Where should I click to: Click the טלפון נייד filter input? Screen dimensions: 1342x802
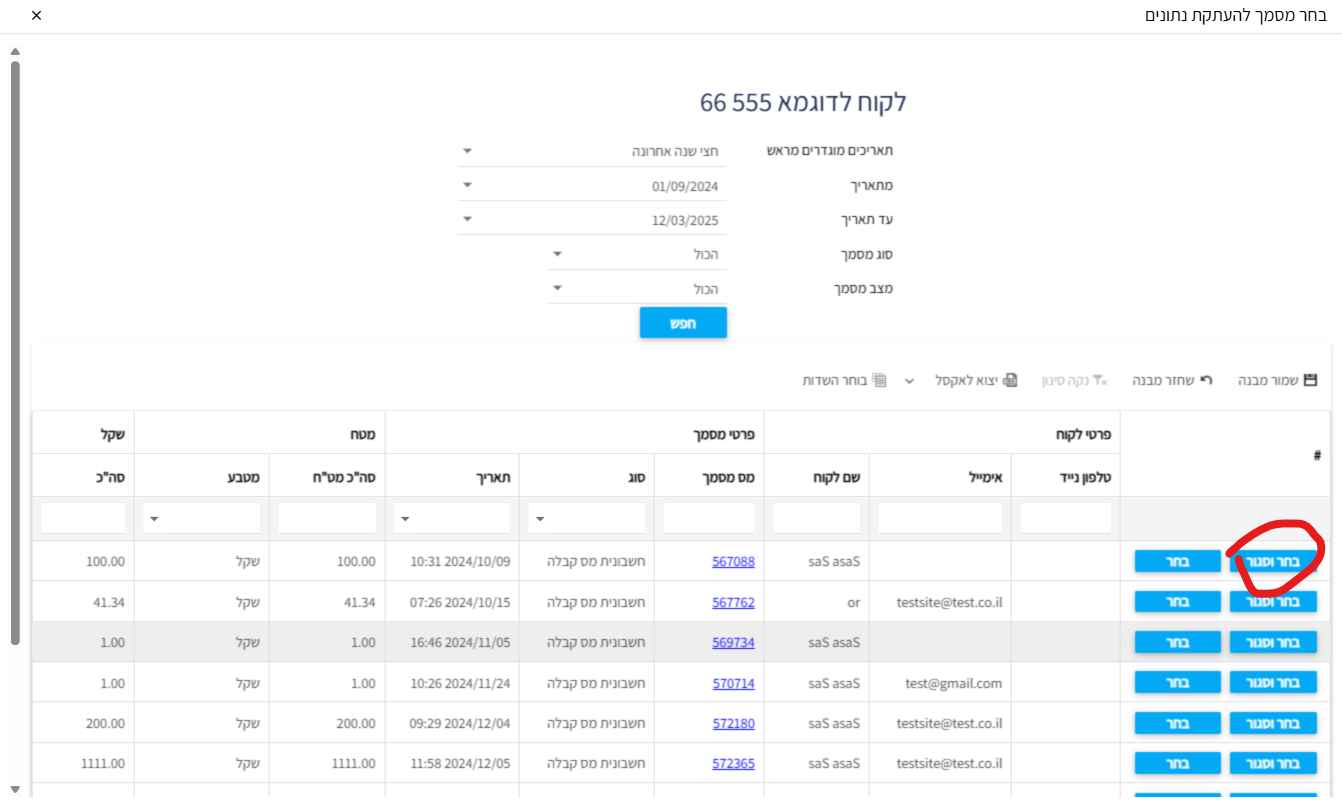[1065, 518]
